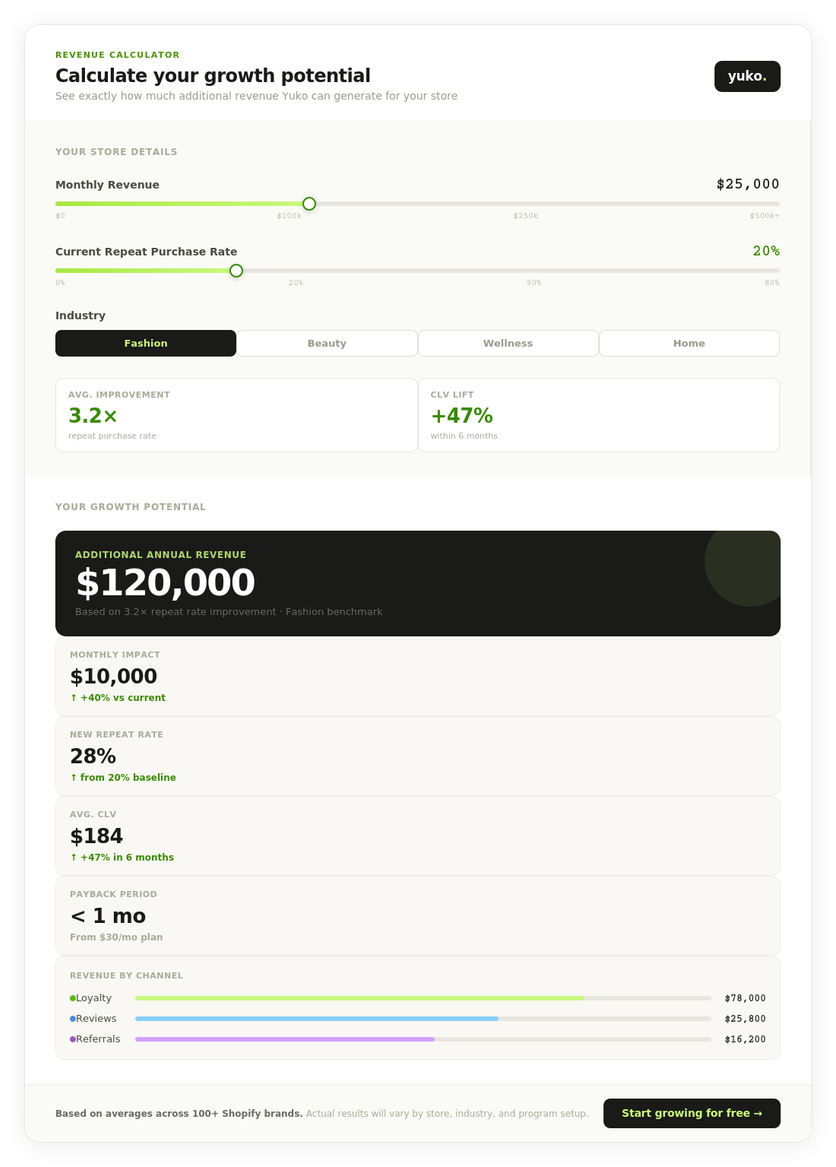This screenshot has width=836, height=1167.
Task: Click the purple Referrals channel dot
Action: tap(72, 1039)
